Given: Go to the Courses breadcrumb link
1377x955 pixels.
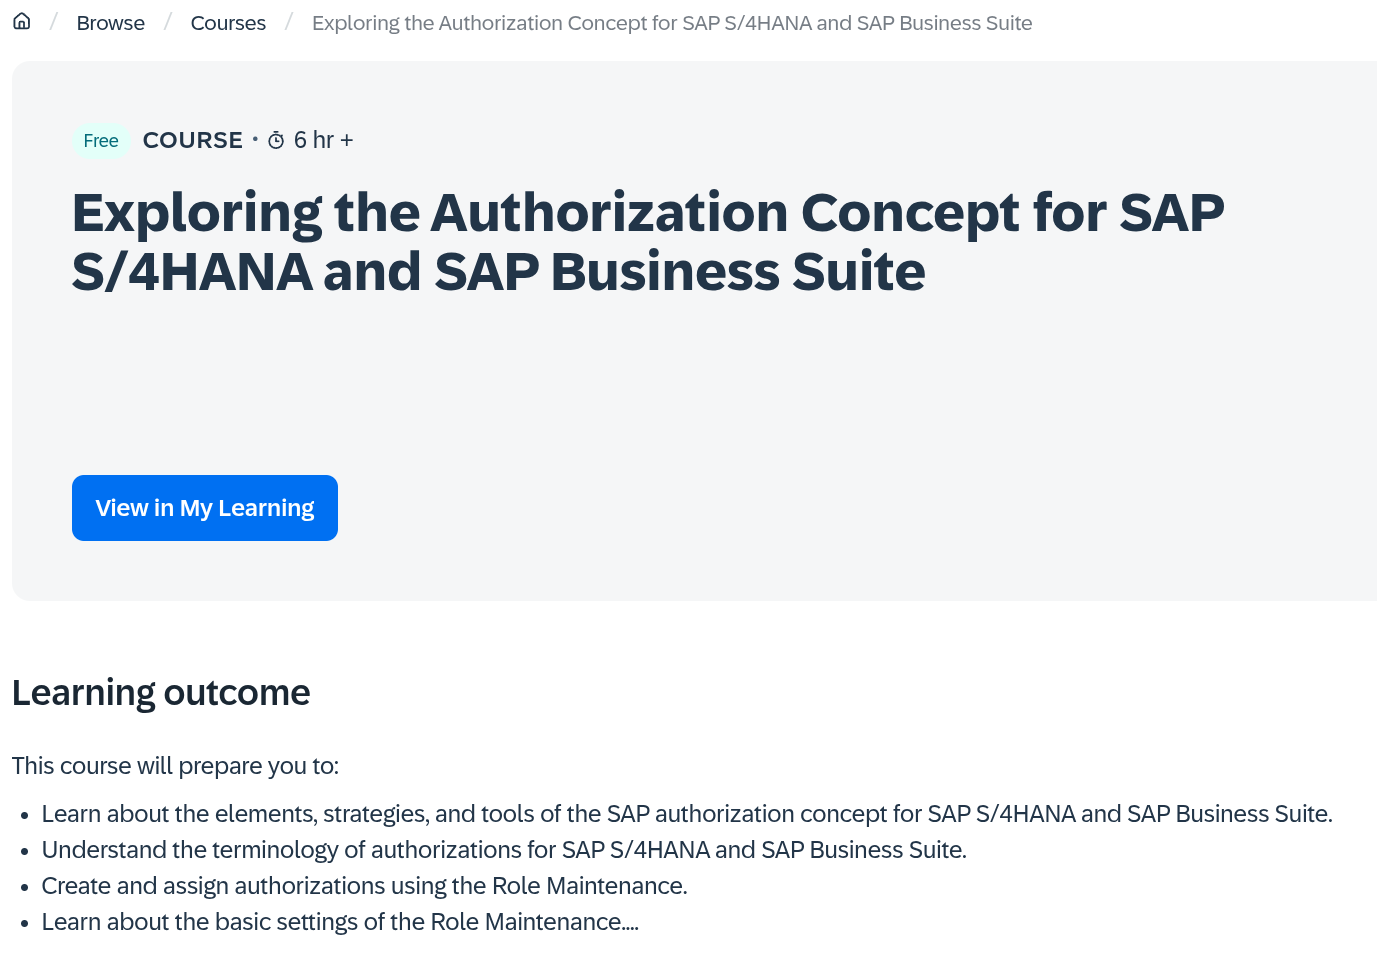Looking at the screenshot, I should 228,23.
